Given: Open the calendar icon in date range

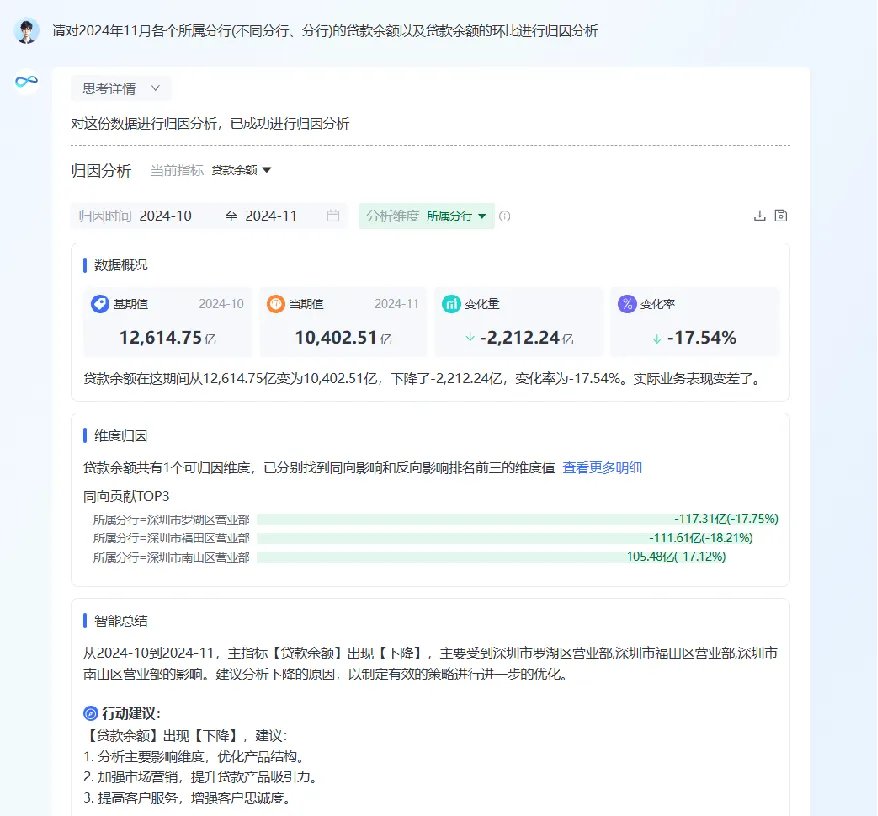Looking at the screenshot, I should click(x=333, y=216).
